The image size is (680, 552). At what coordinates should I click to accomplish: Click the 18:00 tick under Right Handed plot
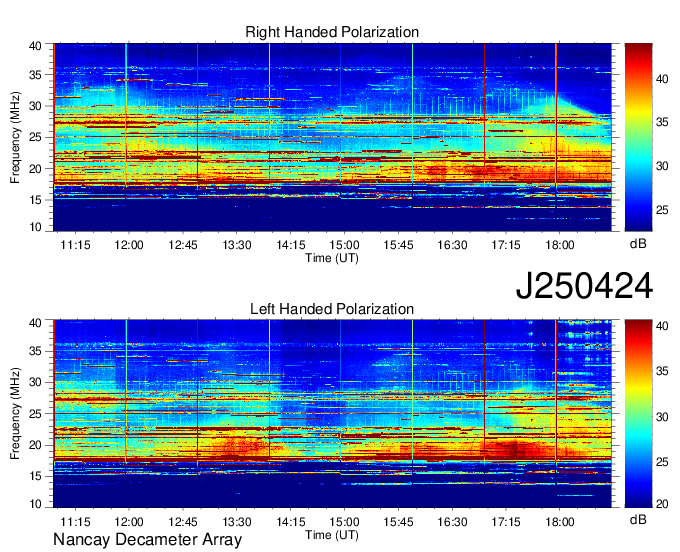559,245
